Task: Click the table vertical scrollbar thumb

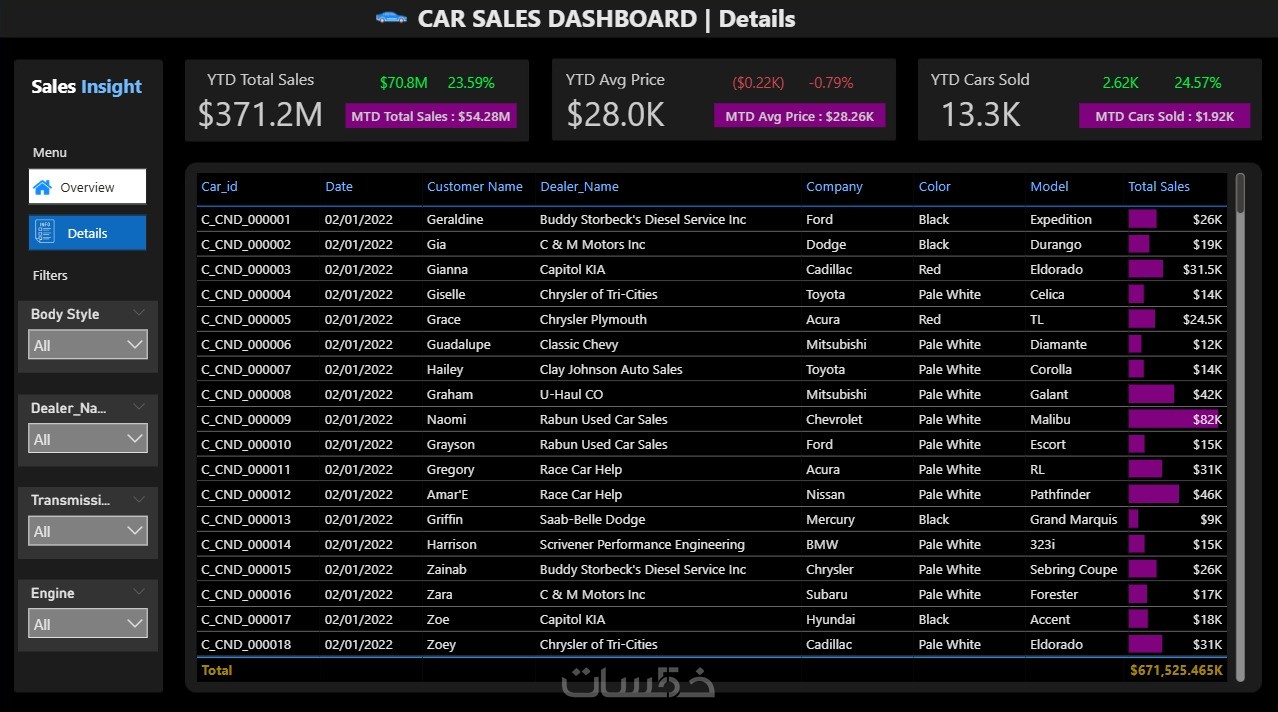Action: coord(1240,193)
